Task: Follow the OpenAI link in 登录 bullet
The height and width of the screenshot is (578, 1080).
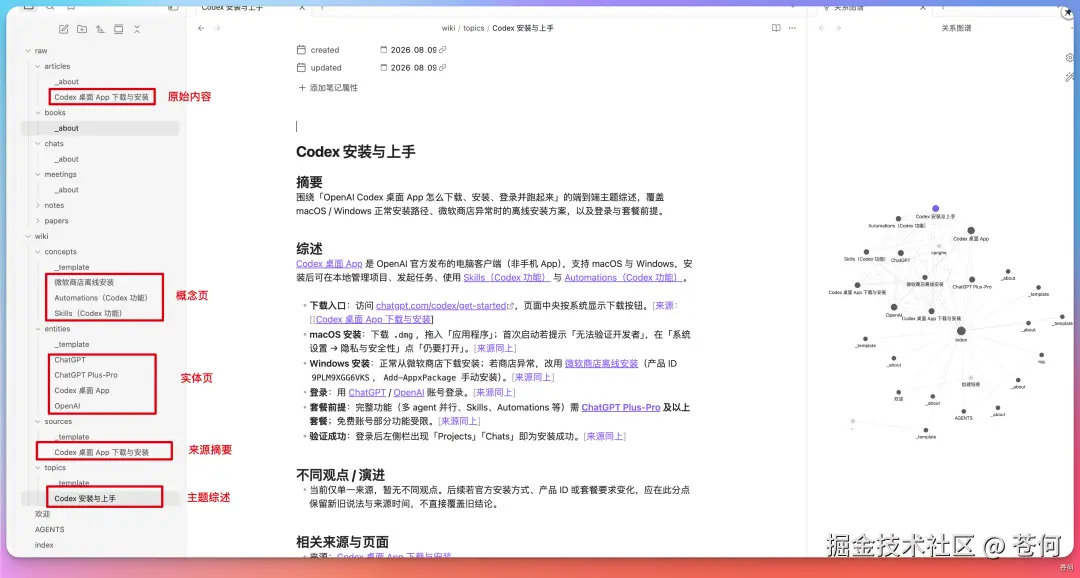Action: pyautogui.click(x=408, y=392)
